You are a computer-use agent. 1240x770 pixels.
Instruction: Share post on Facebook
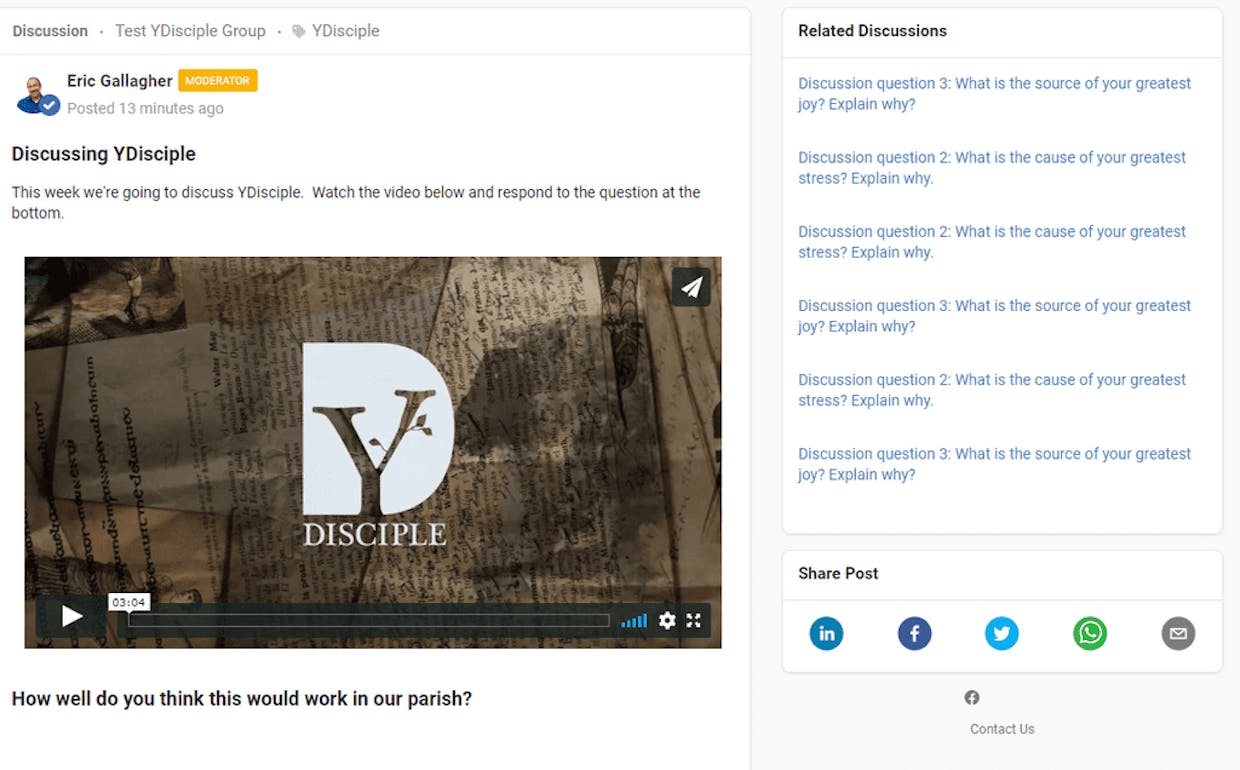coord(914,633)
